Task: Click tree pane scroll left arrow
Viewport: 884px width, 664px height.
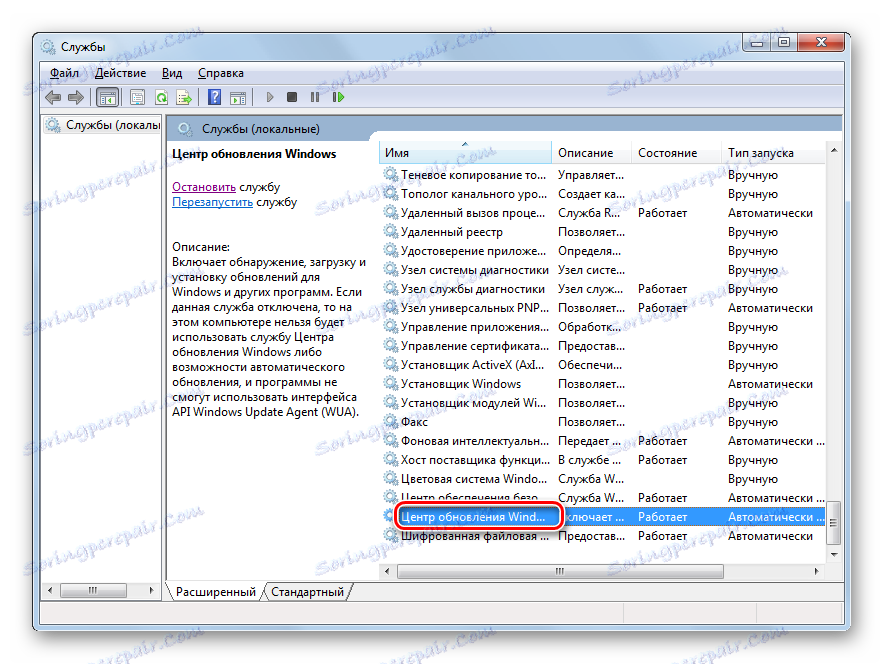Action: pyautogui.click(x=50, y=590)
